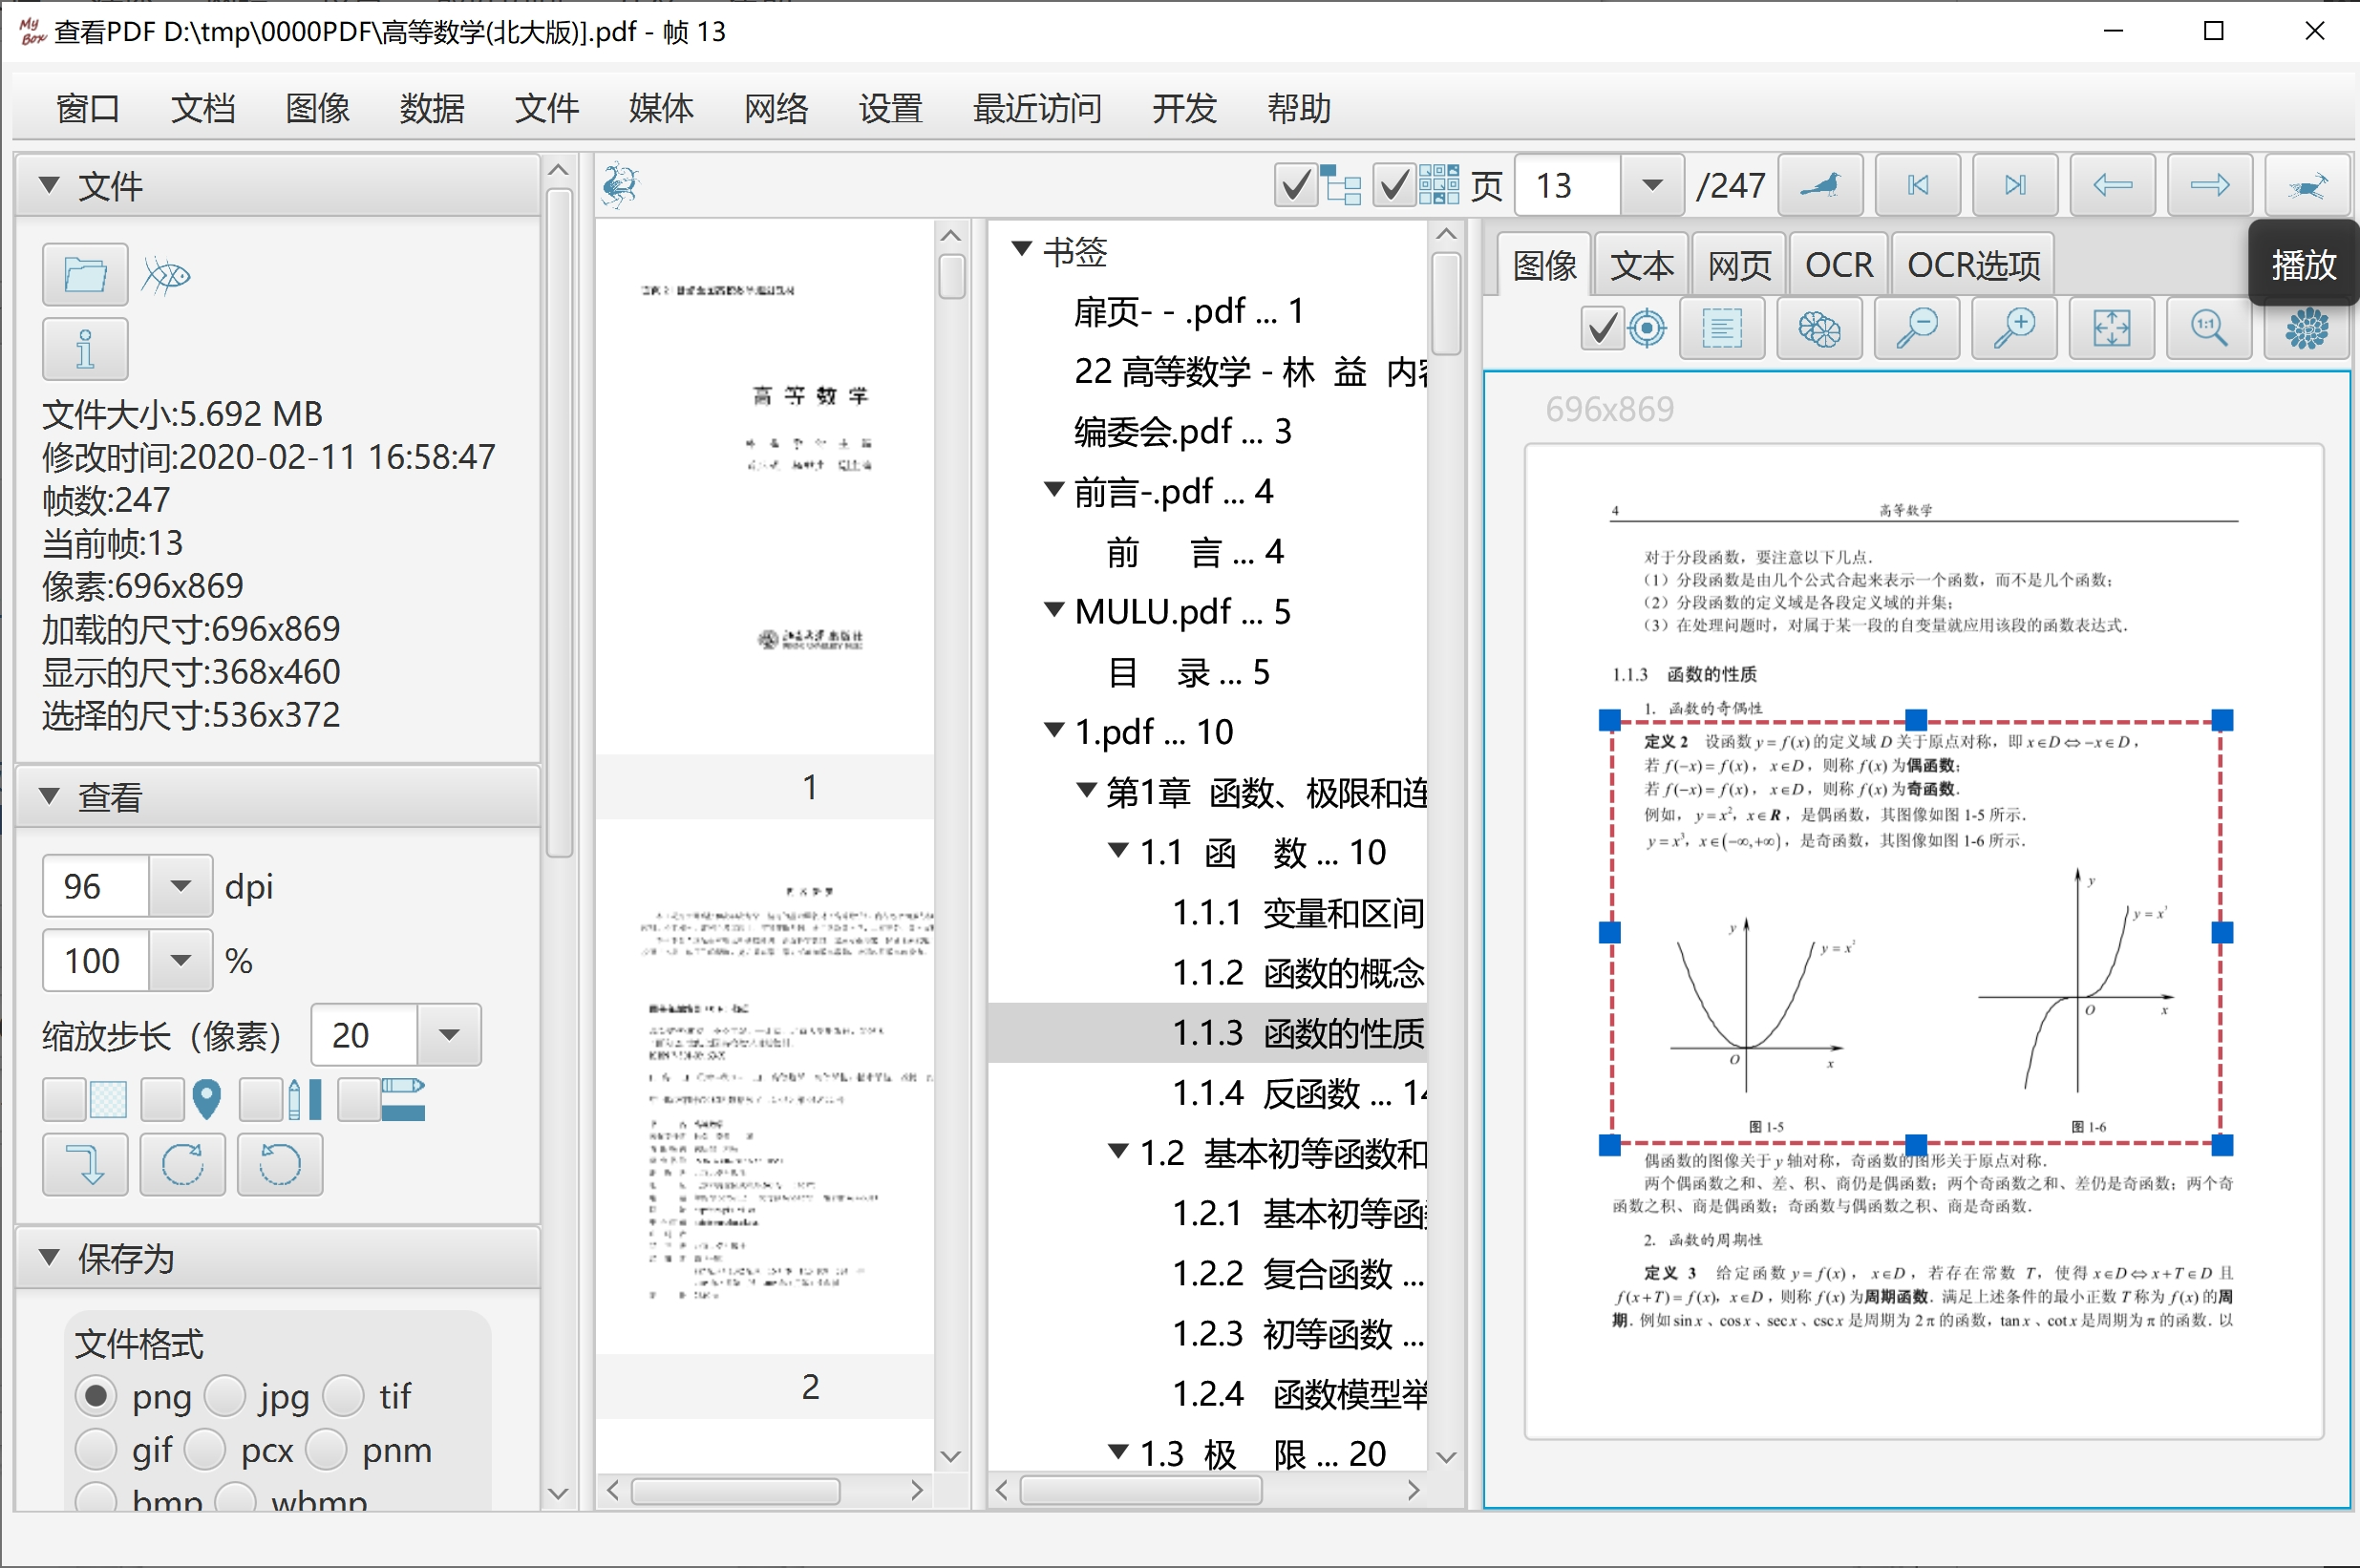Go to first page with skip-back icon
2360x1568 pixels.
(x=1917, y=185)
